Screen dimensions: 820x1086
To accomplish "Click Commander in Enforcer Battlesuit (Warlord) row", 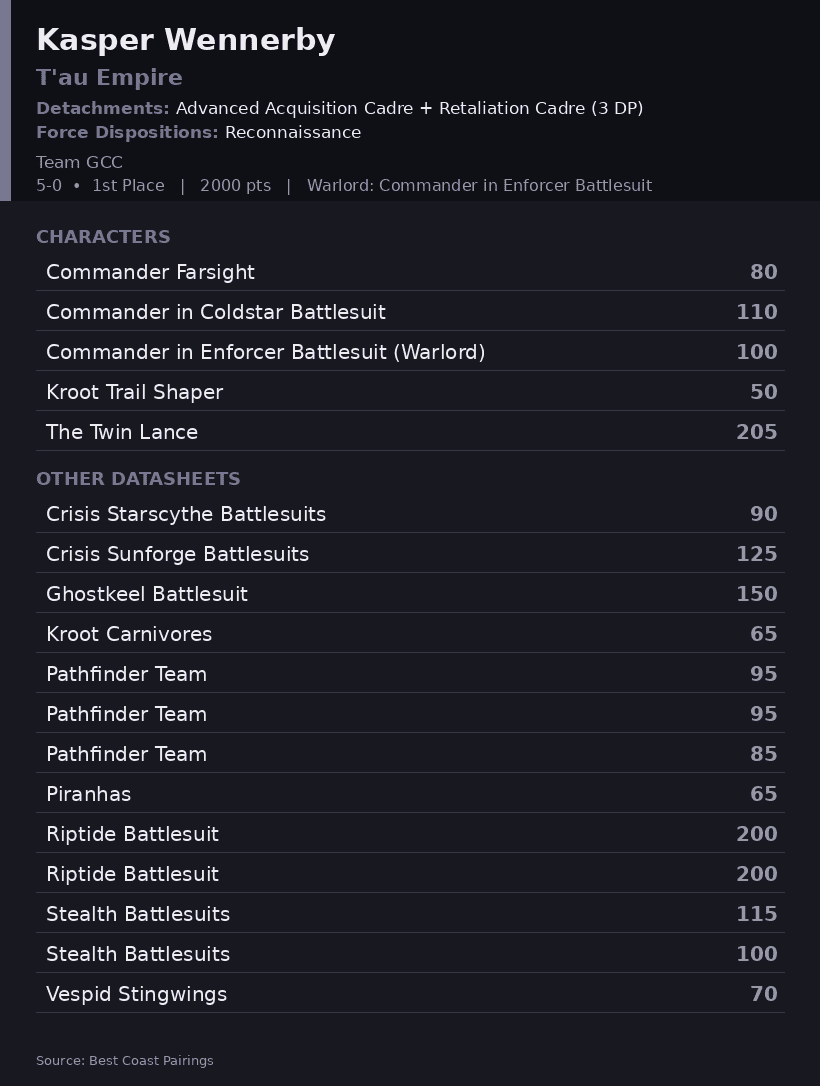I will pos(410,352).
